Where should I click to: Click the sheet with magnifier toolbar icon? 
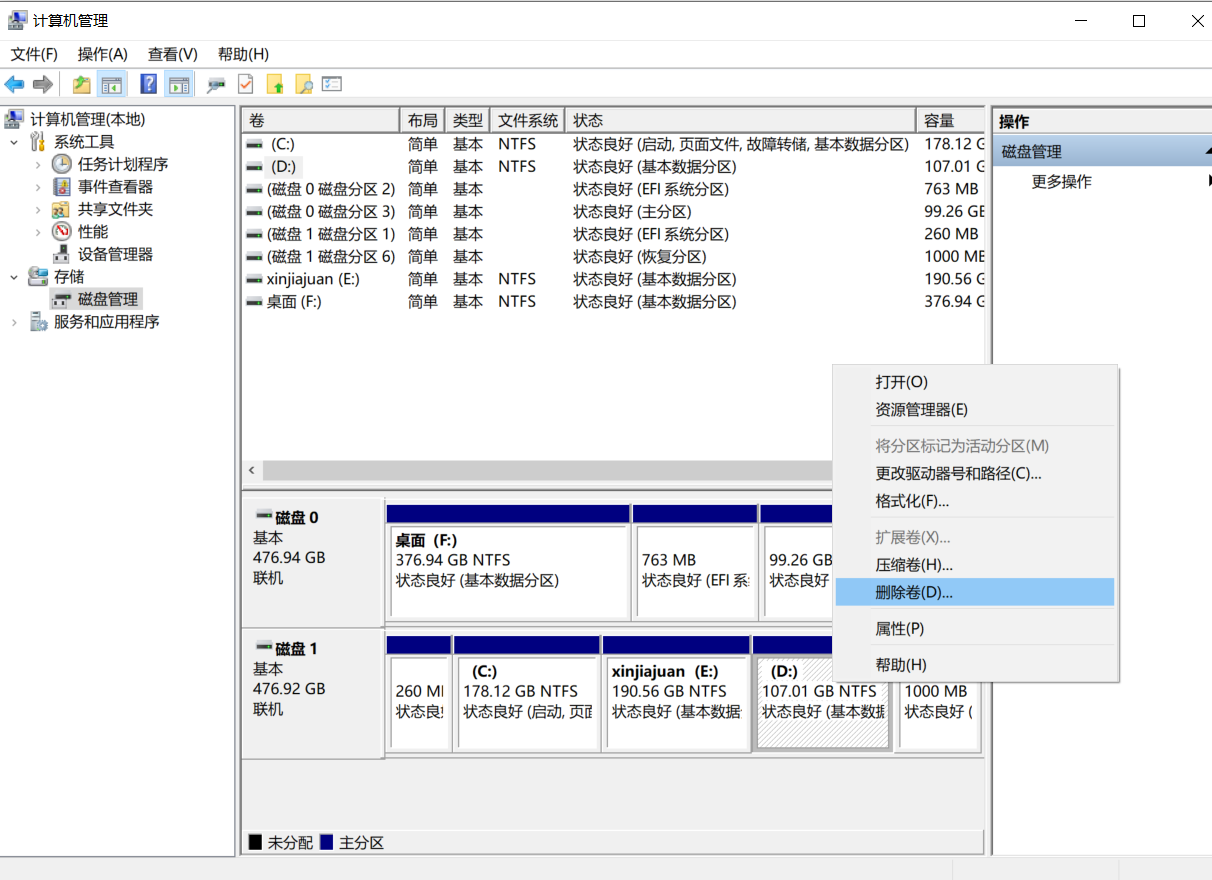click(x=303, y=85)
